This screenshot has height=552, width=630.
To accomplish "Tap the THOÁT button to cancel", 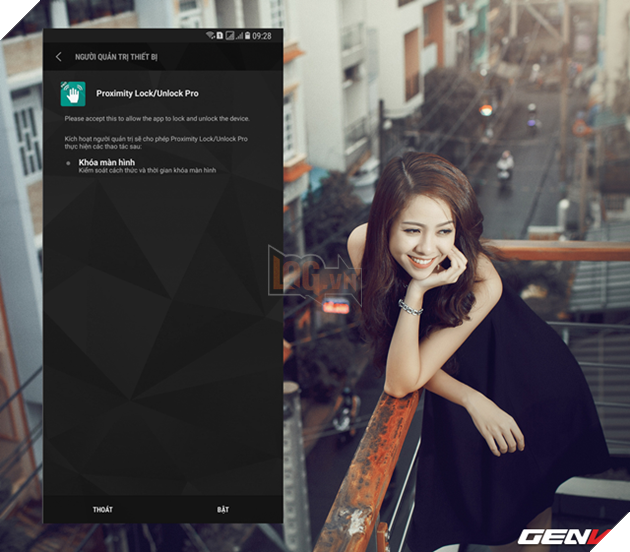I will [x=103, y=509].
